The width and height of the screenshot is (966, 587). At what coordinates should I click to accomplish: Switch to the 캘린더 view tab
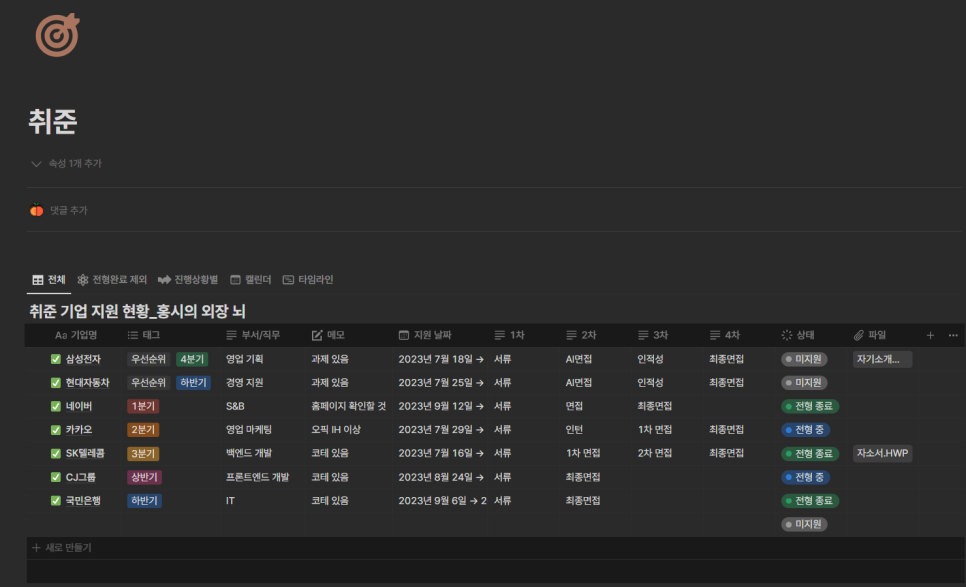point(251,280)
